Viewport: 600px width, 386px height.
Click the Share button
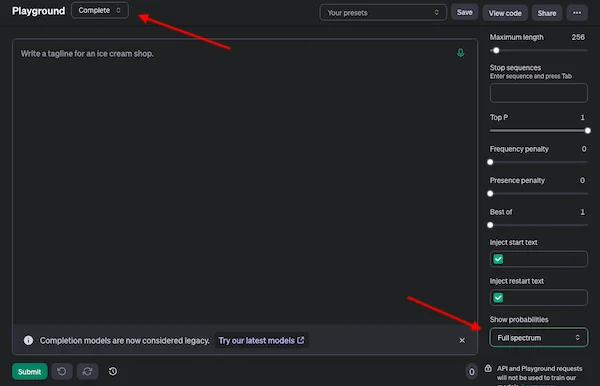point(547,13)
